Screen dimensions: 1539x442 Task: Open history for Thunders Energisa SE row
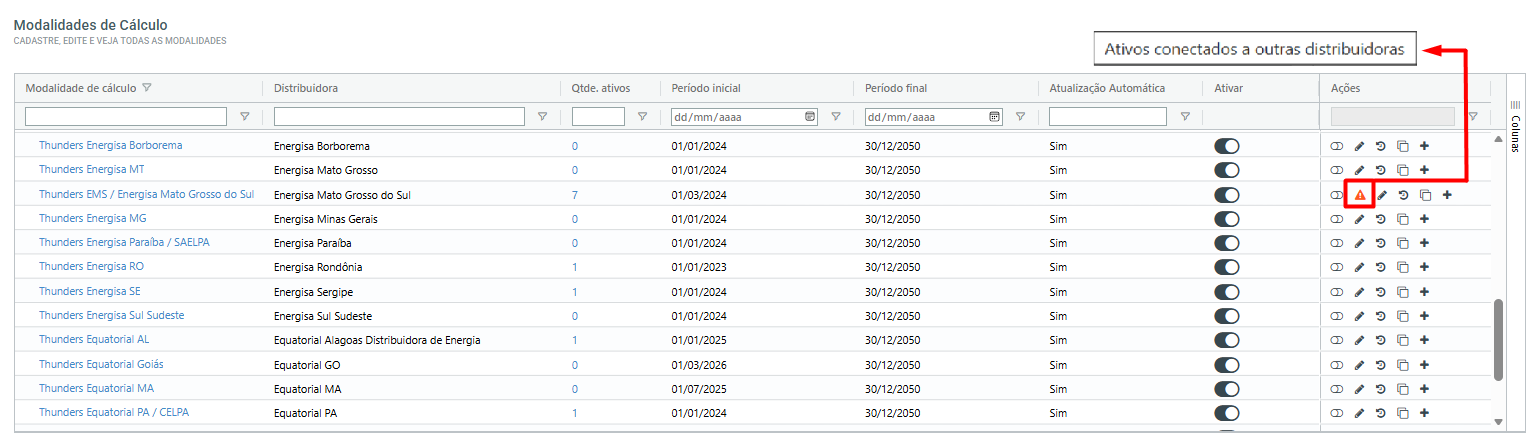tap(1381, 292)
